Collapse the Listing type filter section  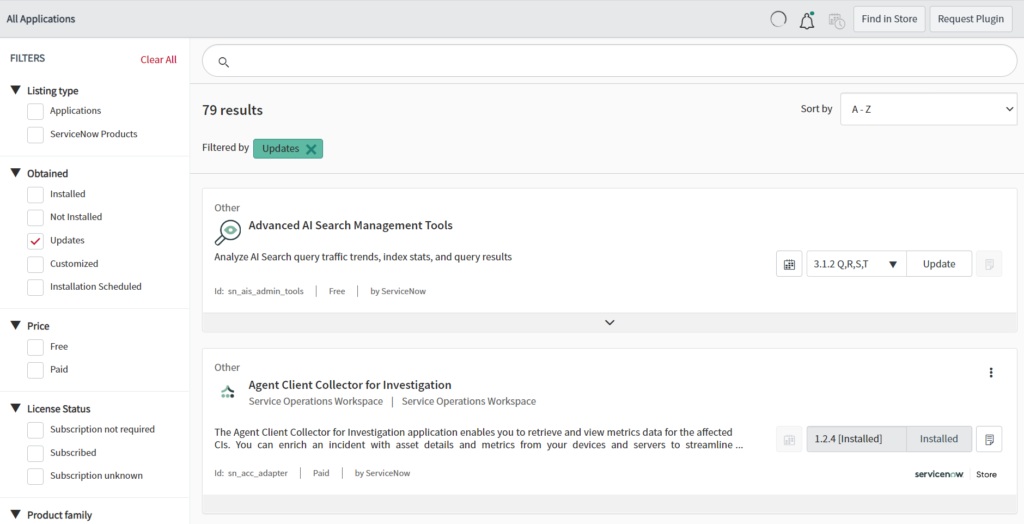point(16,90)
